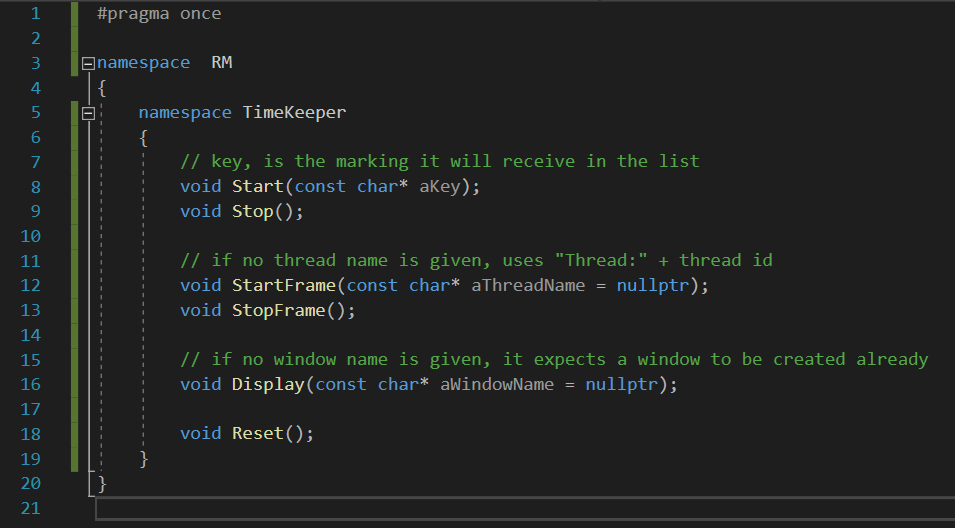Click the comment about thread name and thread id
The image size is (955, 528).
[476, 261]
